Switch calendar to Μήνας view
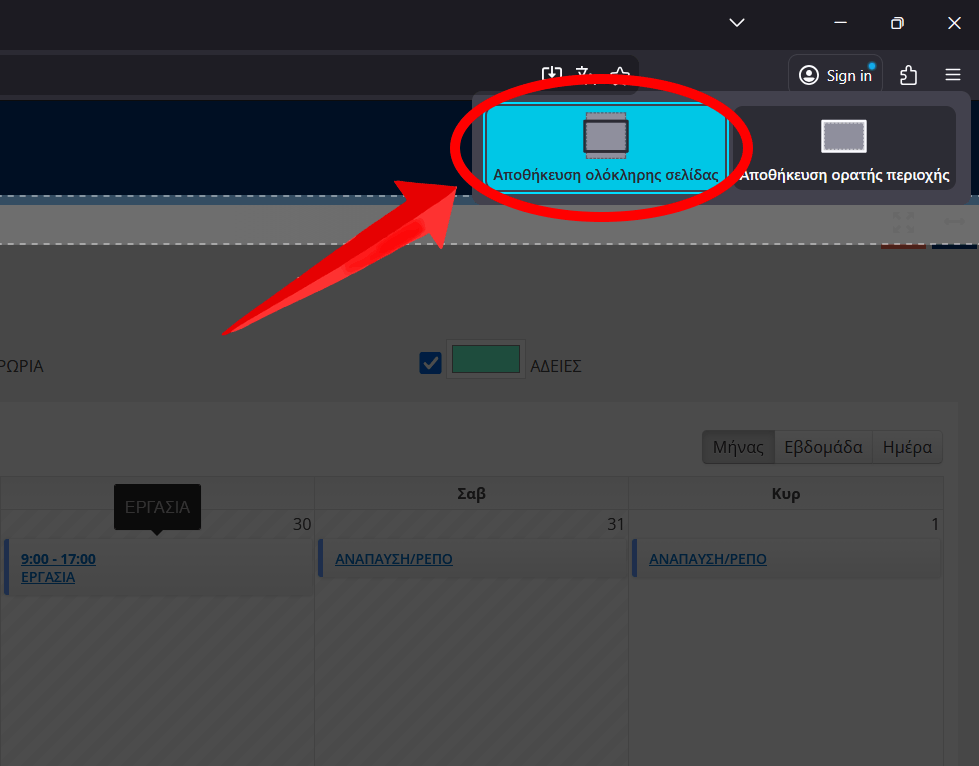Image resolution: width=979 pixels, height=766 pixels. (738, 447)
